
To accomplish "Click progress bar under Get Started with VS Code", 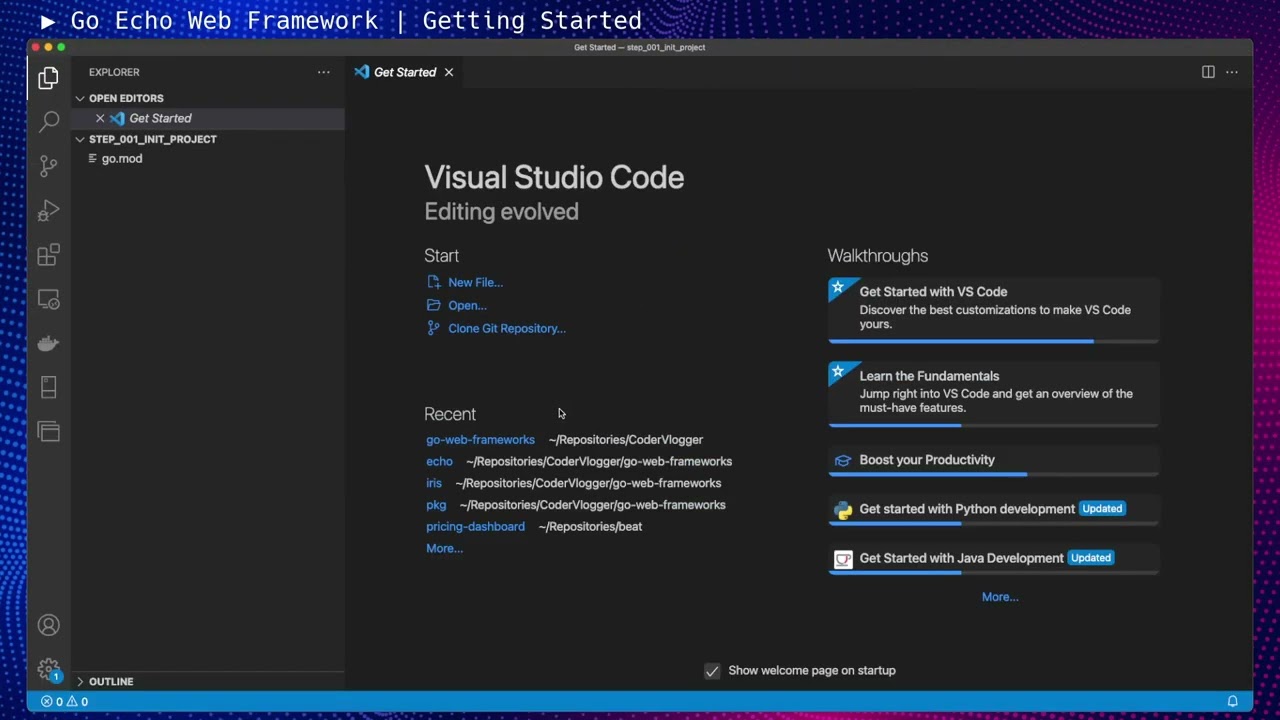I will [x=993, y=341].
